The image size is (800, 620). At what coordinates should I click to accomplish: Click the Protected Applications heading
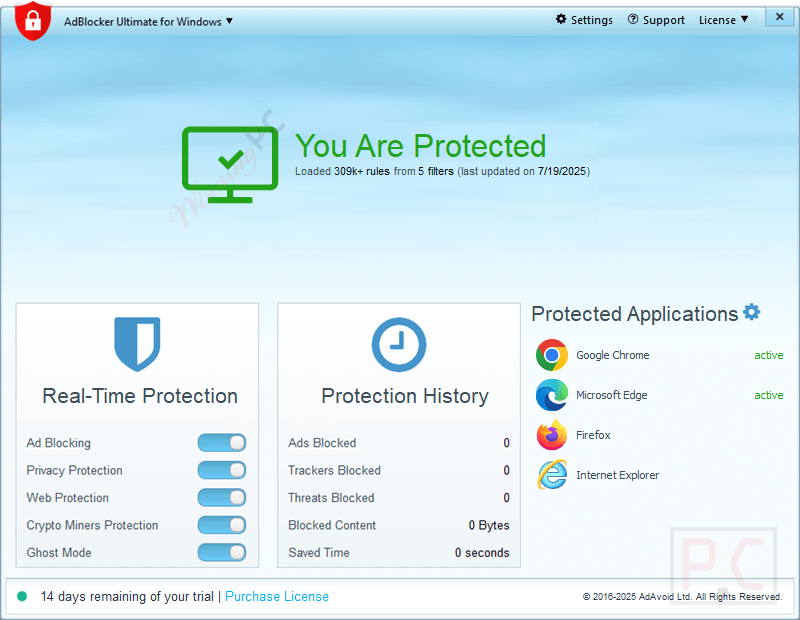pos(635,314)
